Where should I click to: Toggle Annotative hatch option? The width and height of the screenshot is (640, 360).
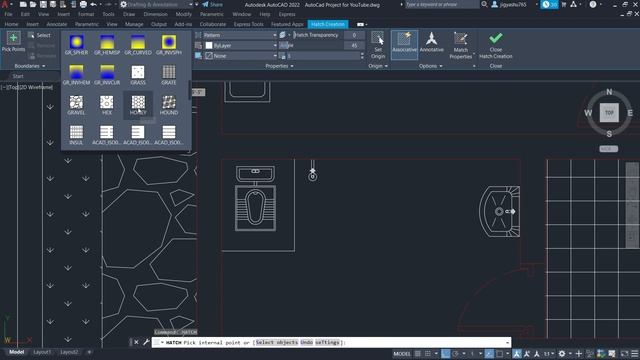tap(431, 43)
